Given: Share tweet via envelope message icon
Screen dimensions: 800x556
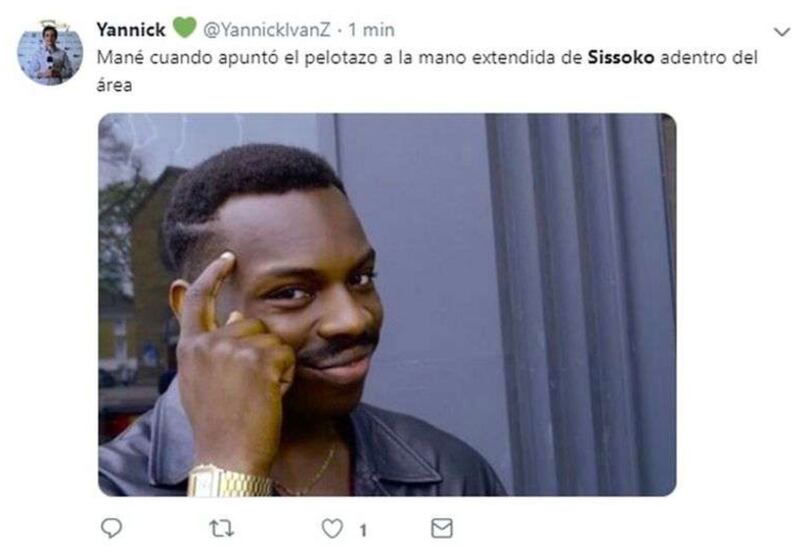Looking at the screenshot, I should coord(442,528).
